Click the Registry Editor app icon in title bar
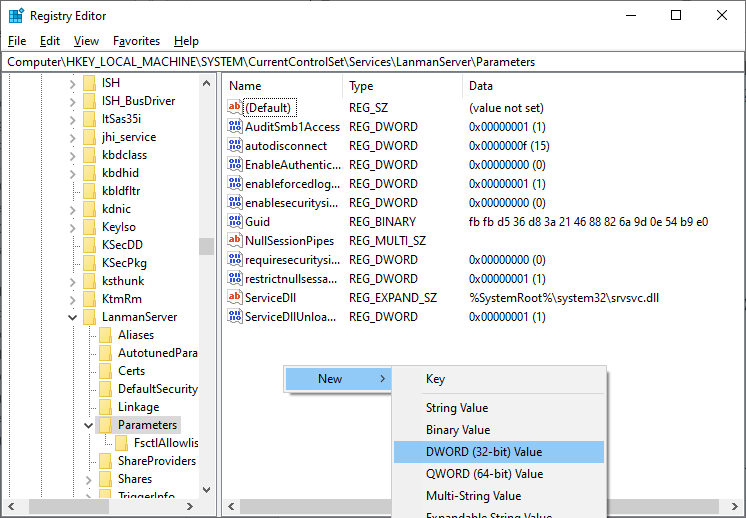The height and width of the screenshot is (518, 746). (16, 15)
